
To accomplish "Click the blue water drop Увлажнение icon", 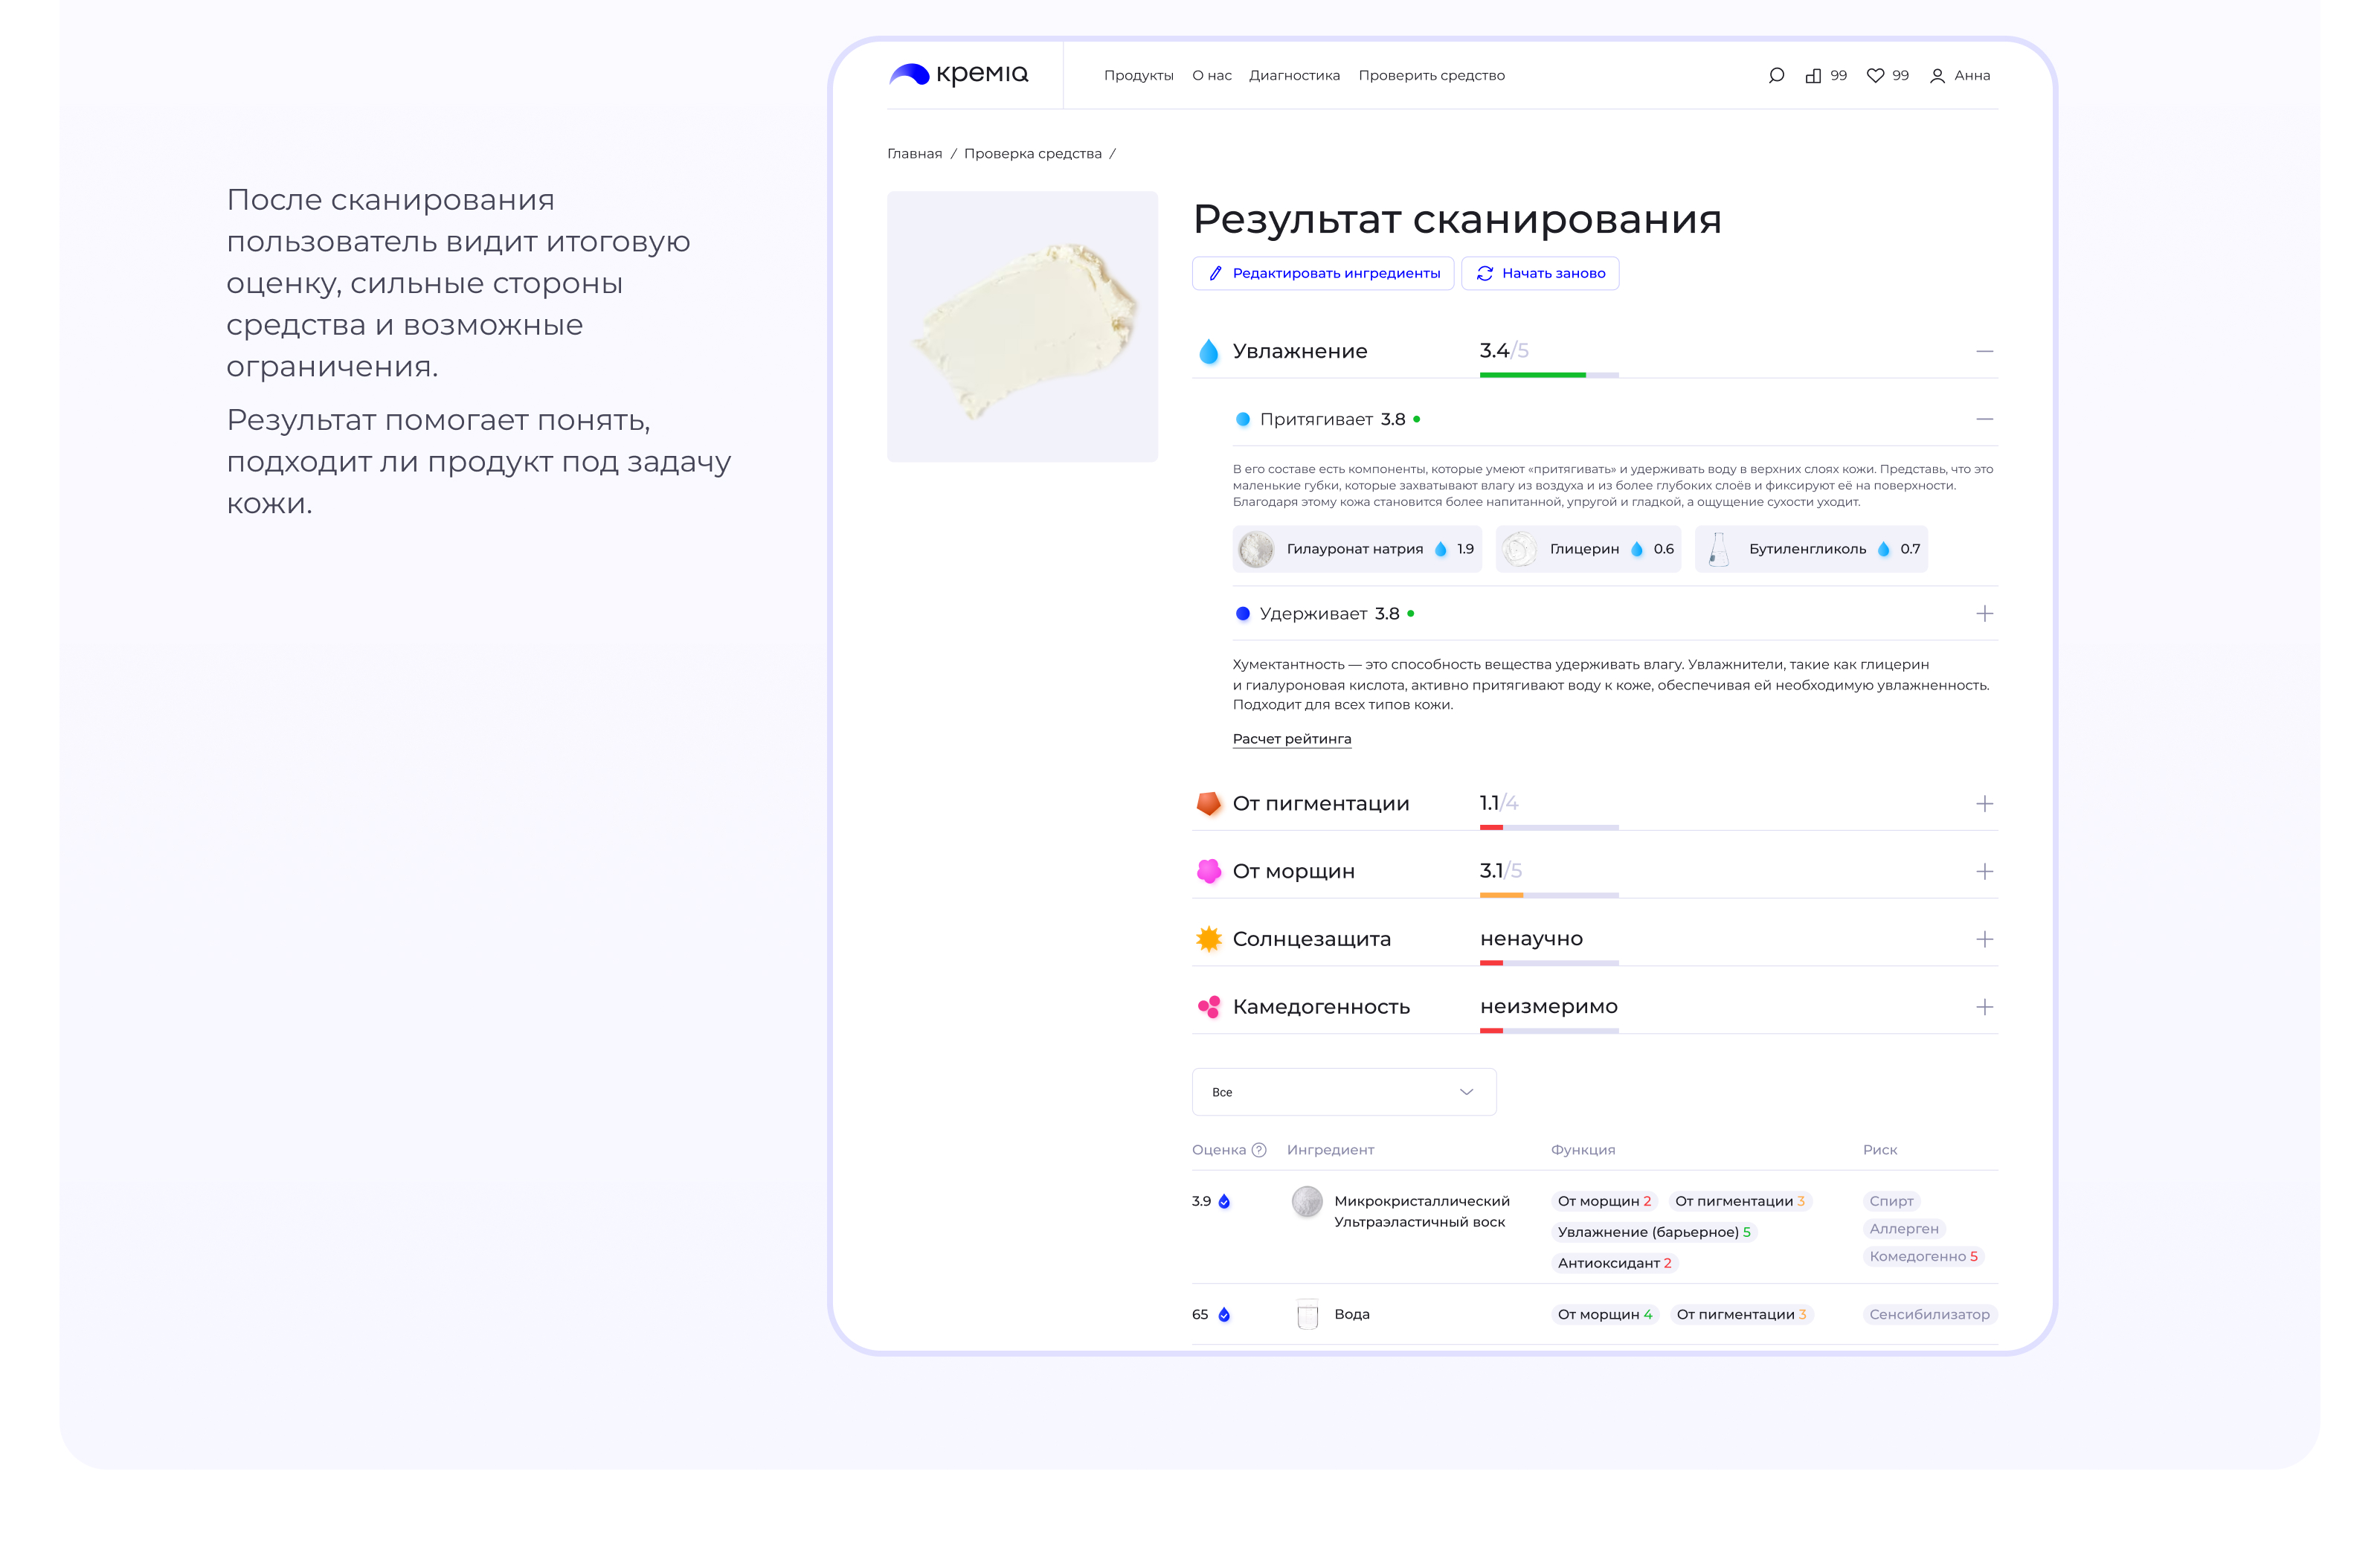I will [1209, 351].
